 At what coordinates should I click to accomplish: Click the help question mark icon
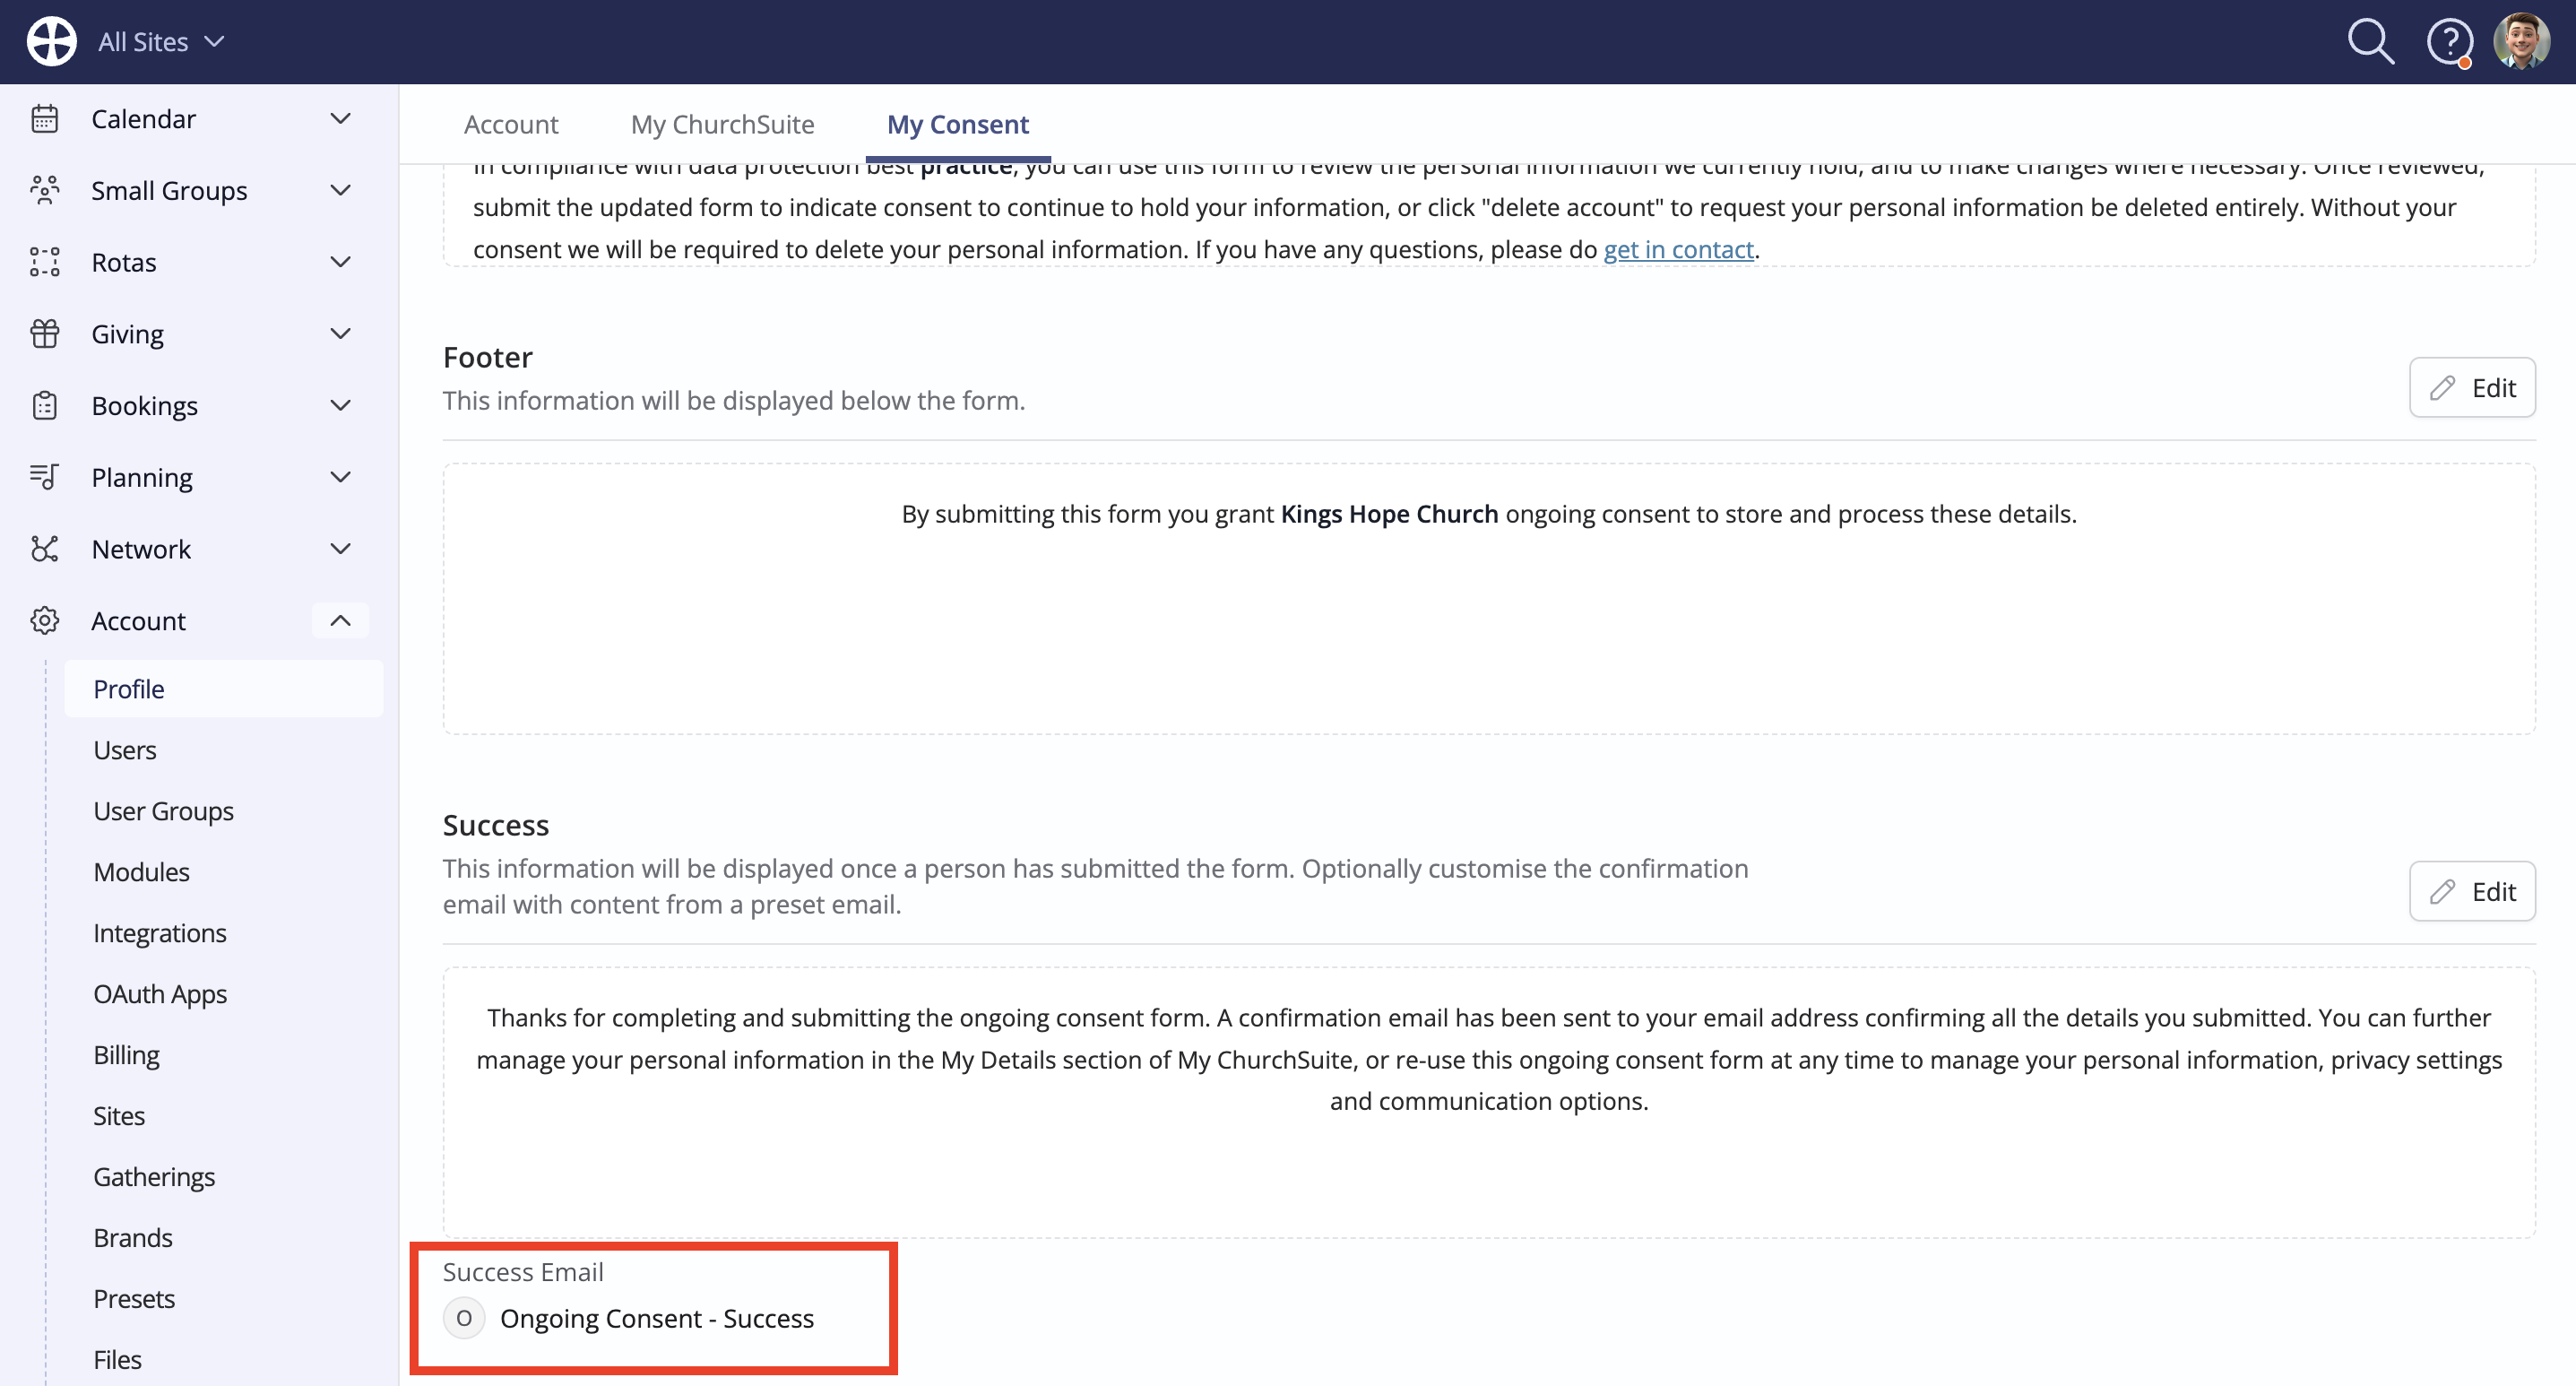tap(2449, 42)
